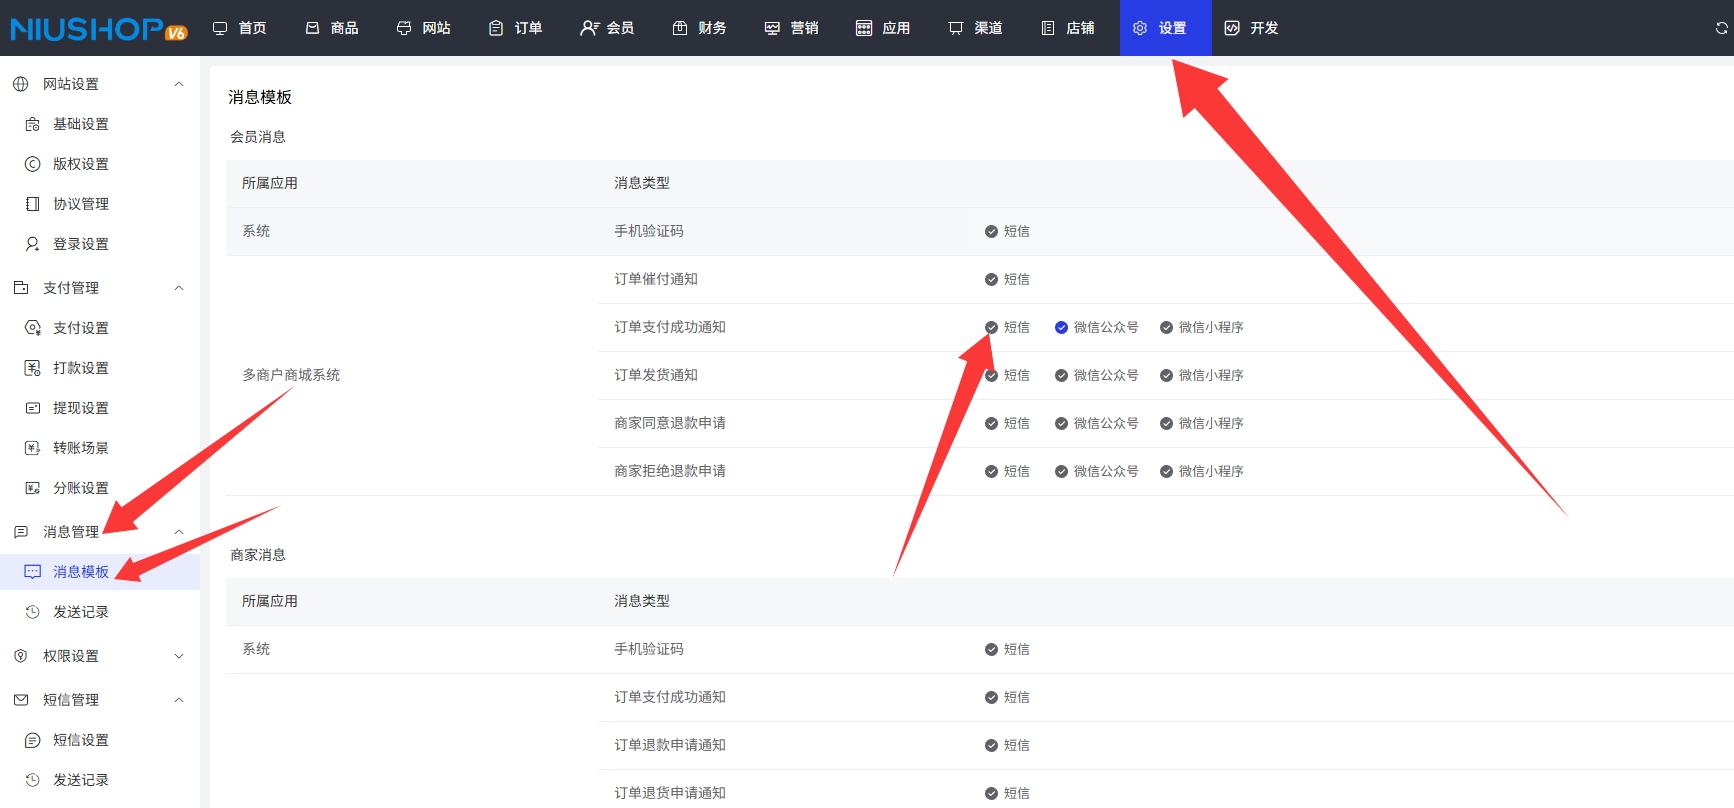The width and height of the screenshot is (1734, 808).
Task: Click the refresh icon in top bar
Action: pyautogui.click(x=1721, y=28)
